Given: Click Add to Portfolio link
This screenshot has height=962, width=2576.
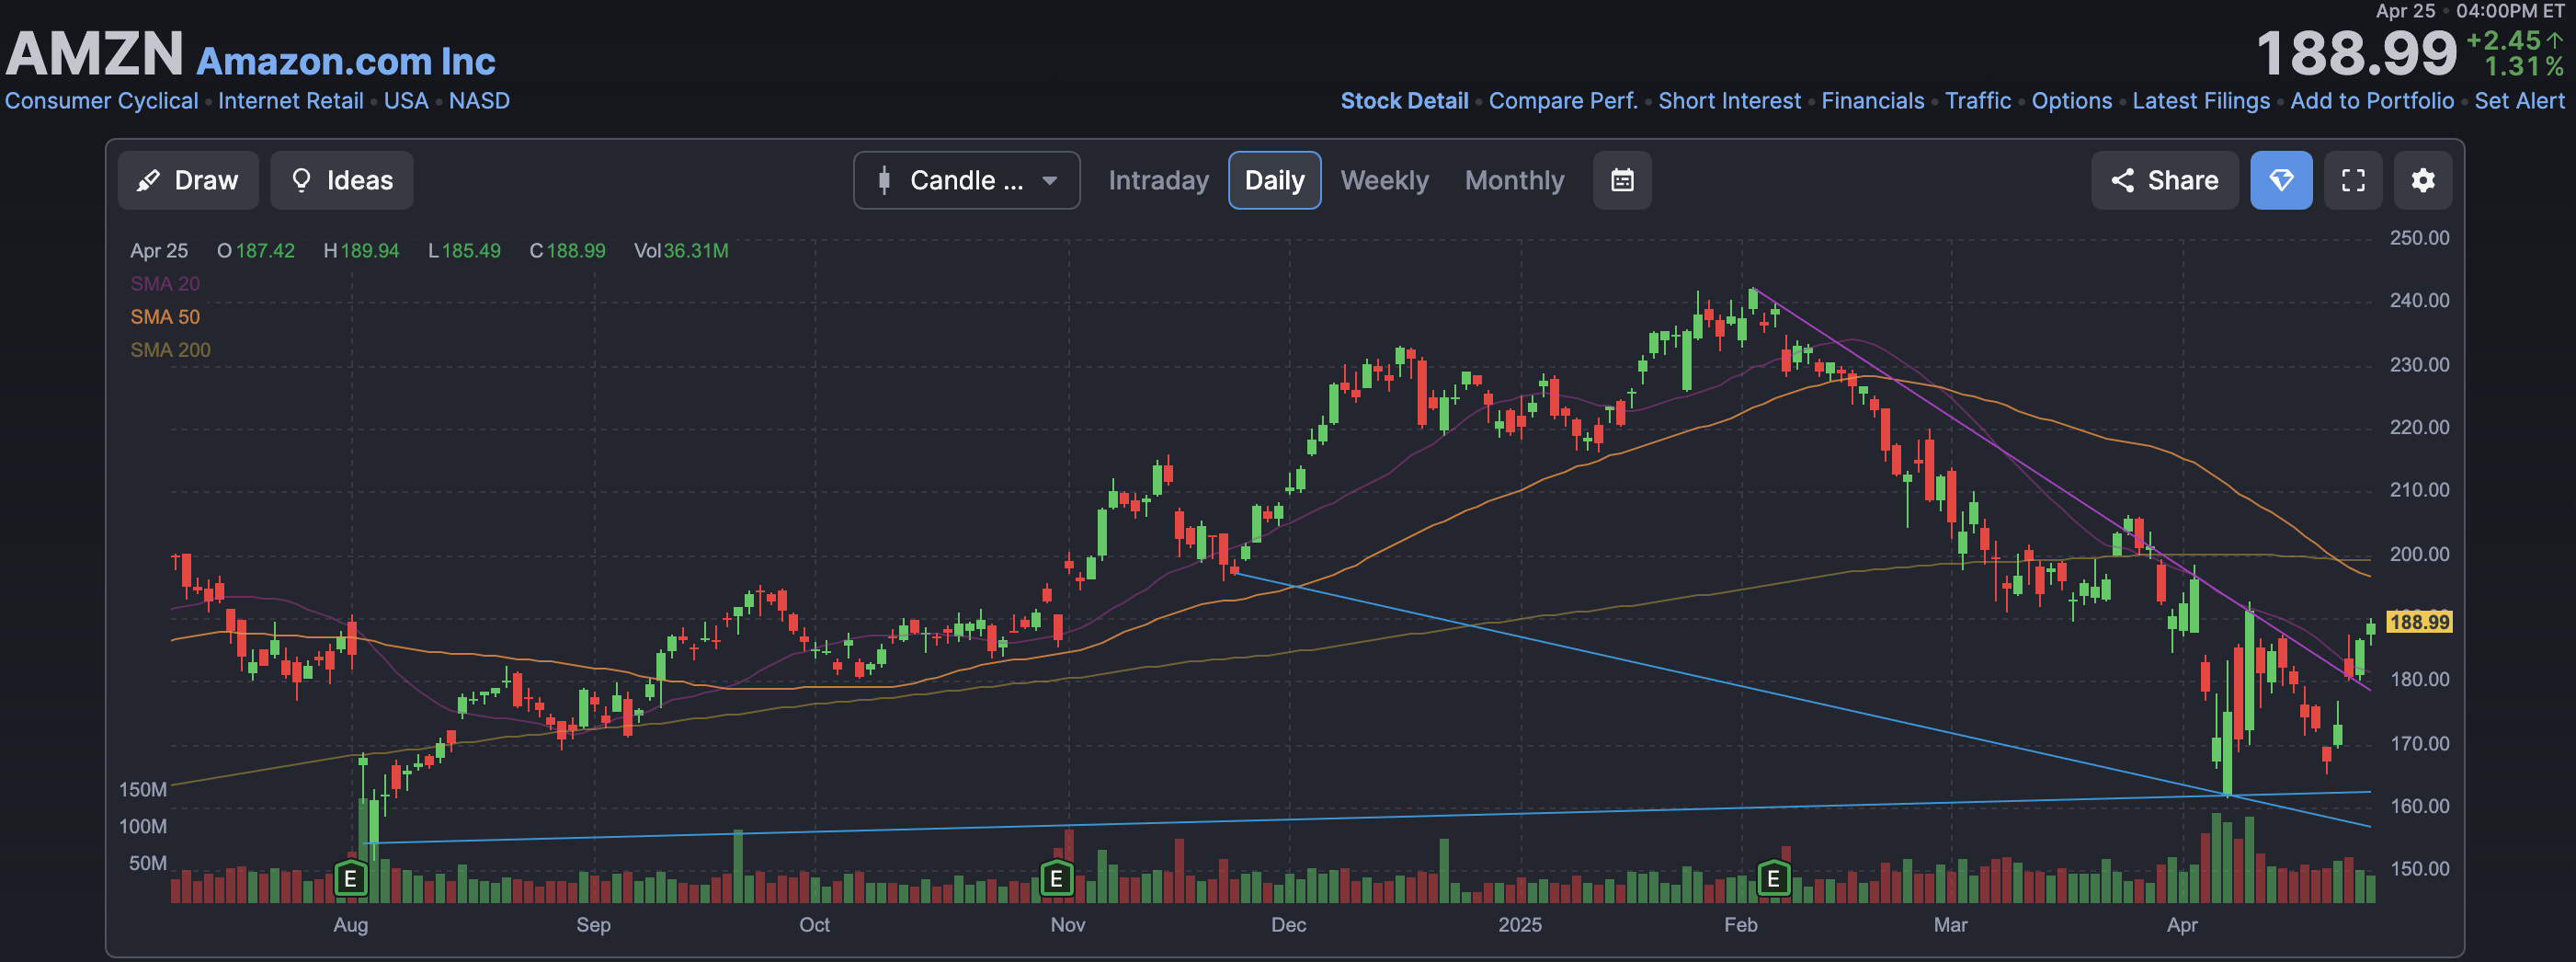Looking at the screenshot, I should 2371,101.
